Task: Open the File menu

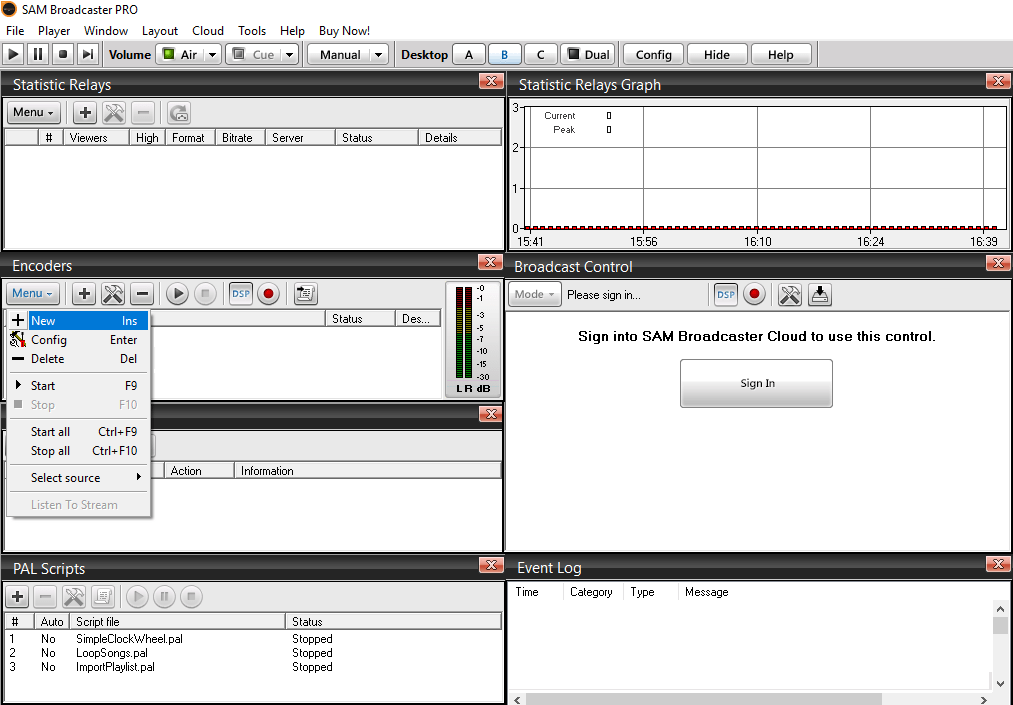Action: pos(15,30)
